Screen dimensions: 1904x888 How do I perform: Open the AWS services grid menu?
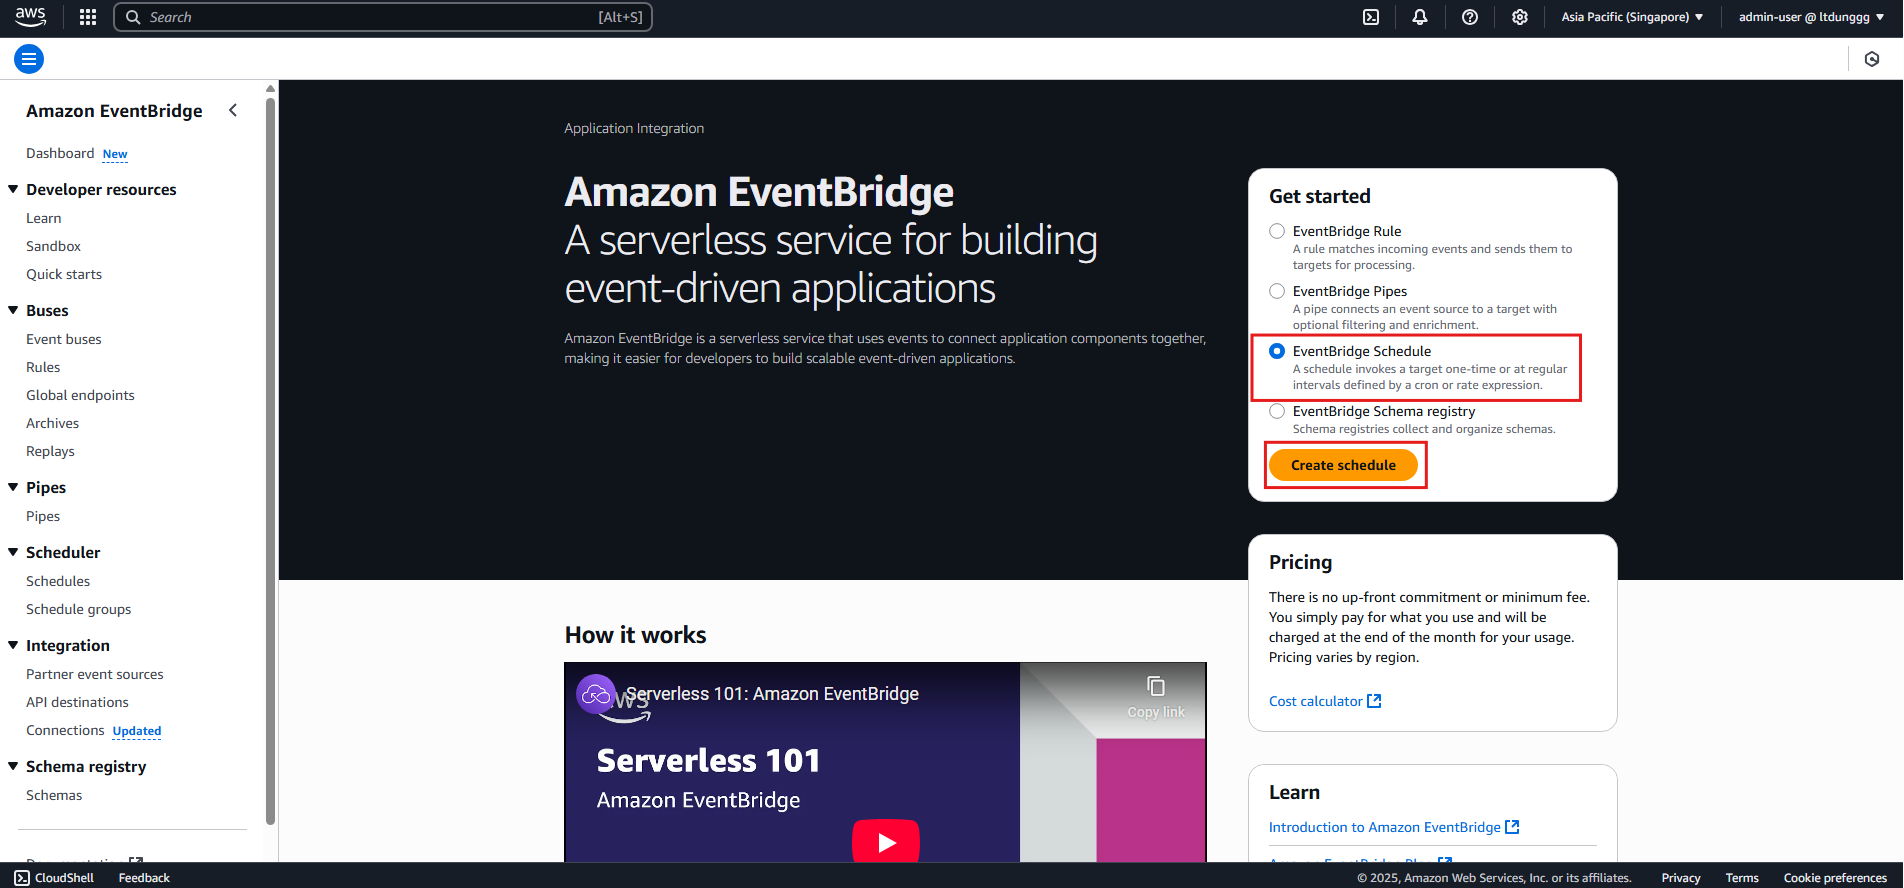click(88, 17)
